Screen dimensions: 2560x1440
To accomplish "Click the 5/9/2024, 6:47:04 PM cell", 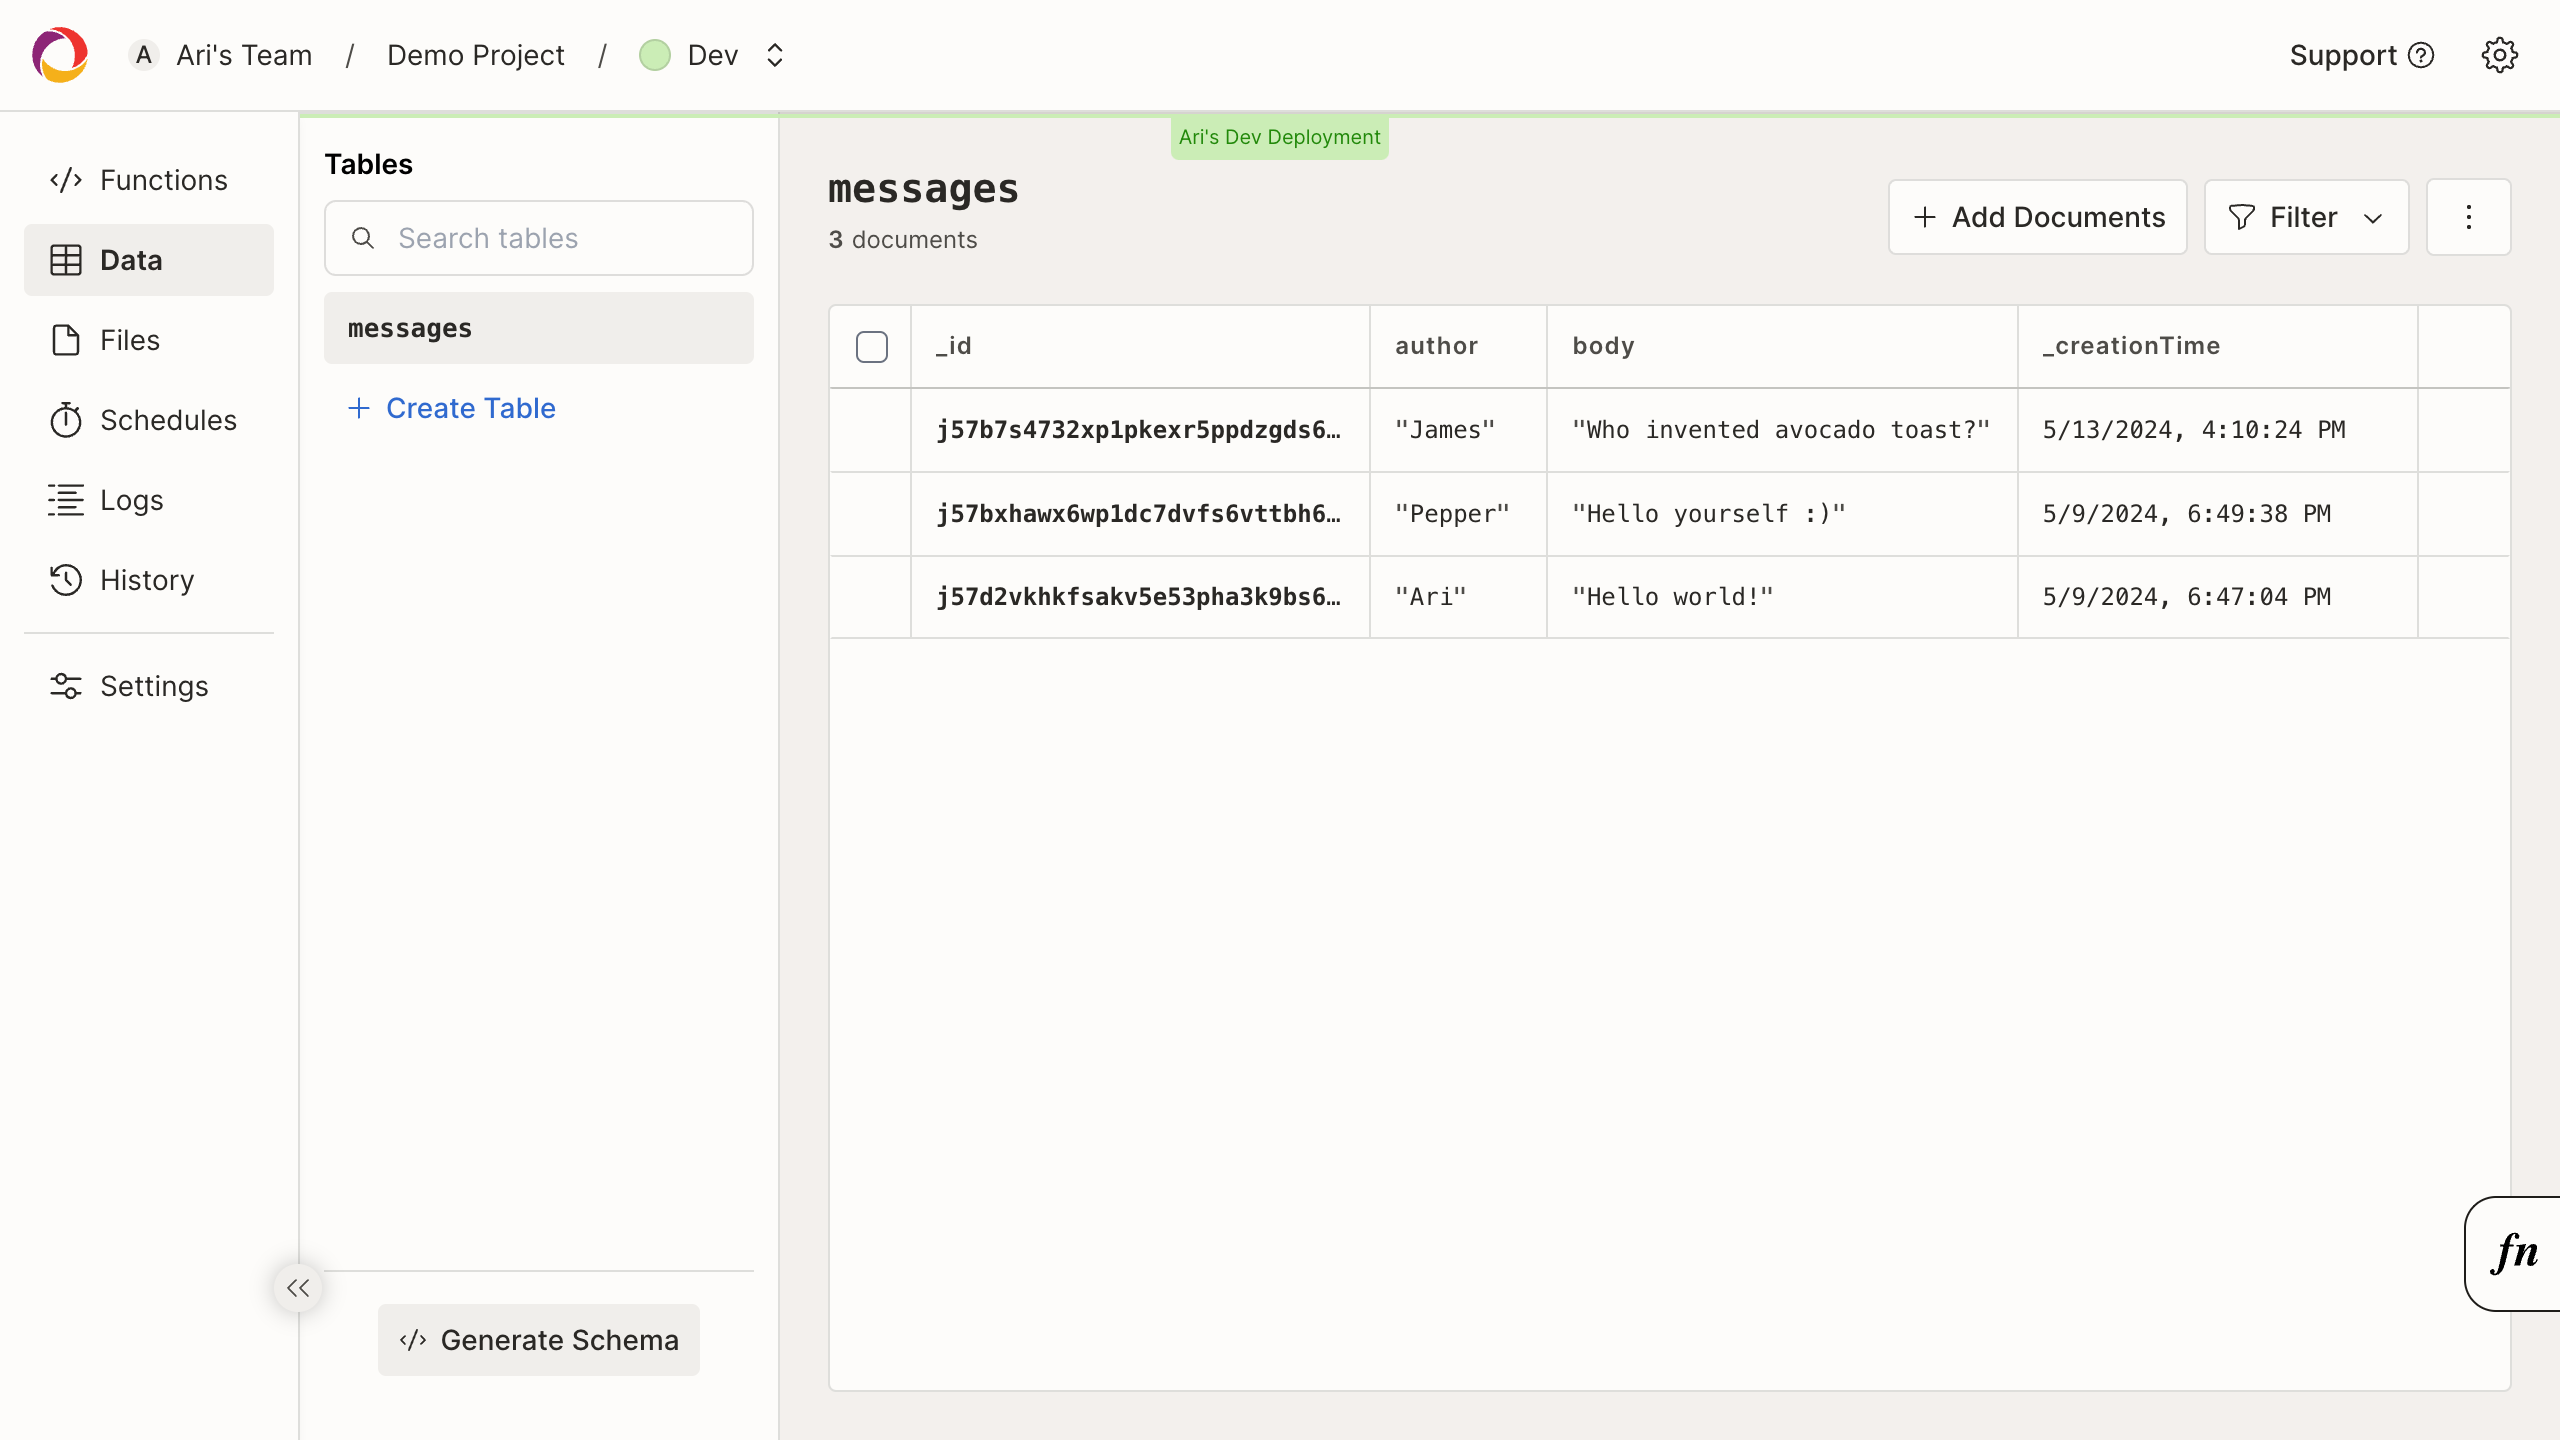I will click(x=2217, y=597).
